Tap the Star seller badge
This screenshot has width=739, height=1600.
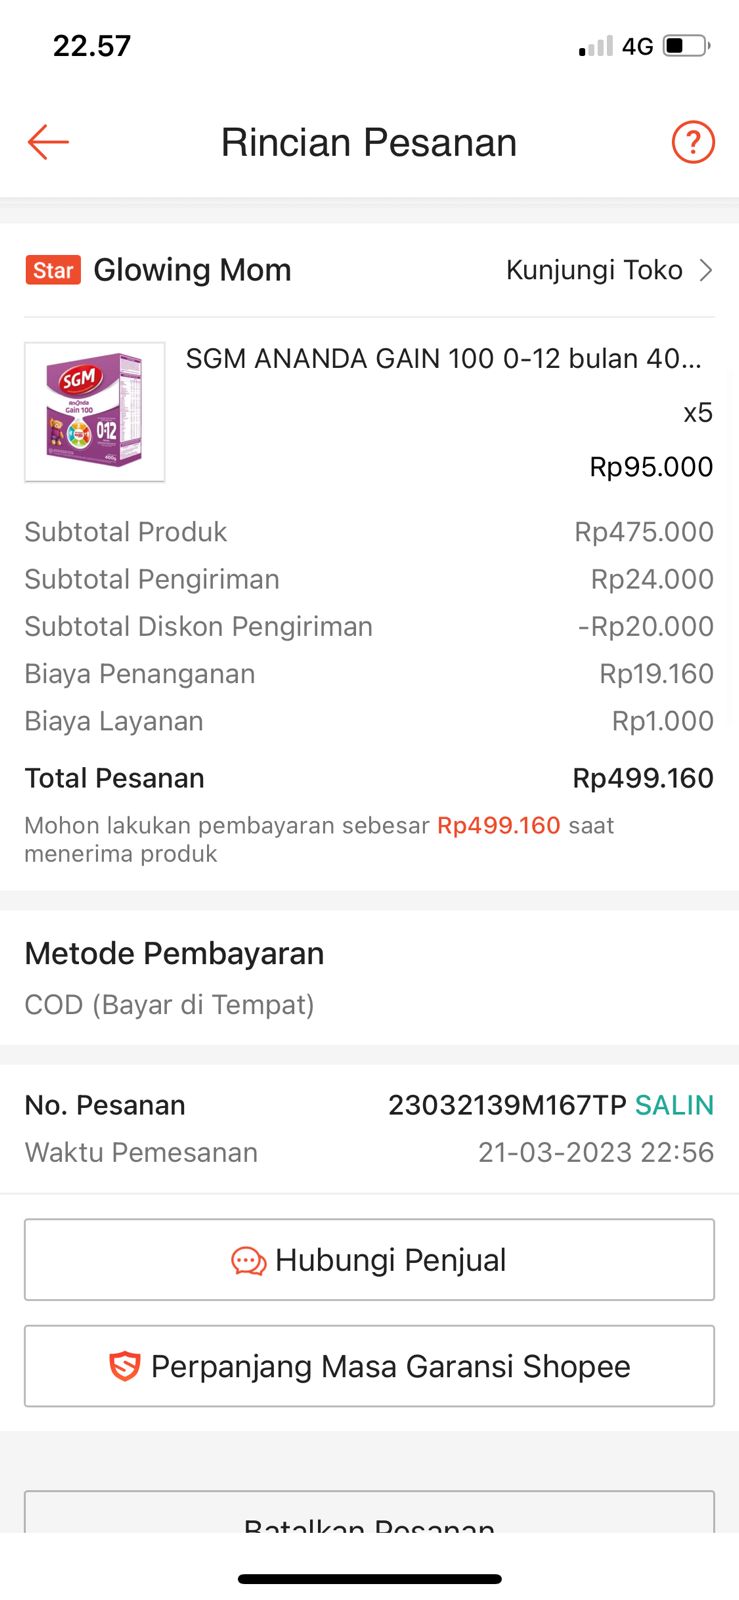tap(53, 270)
